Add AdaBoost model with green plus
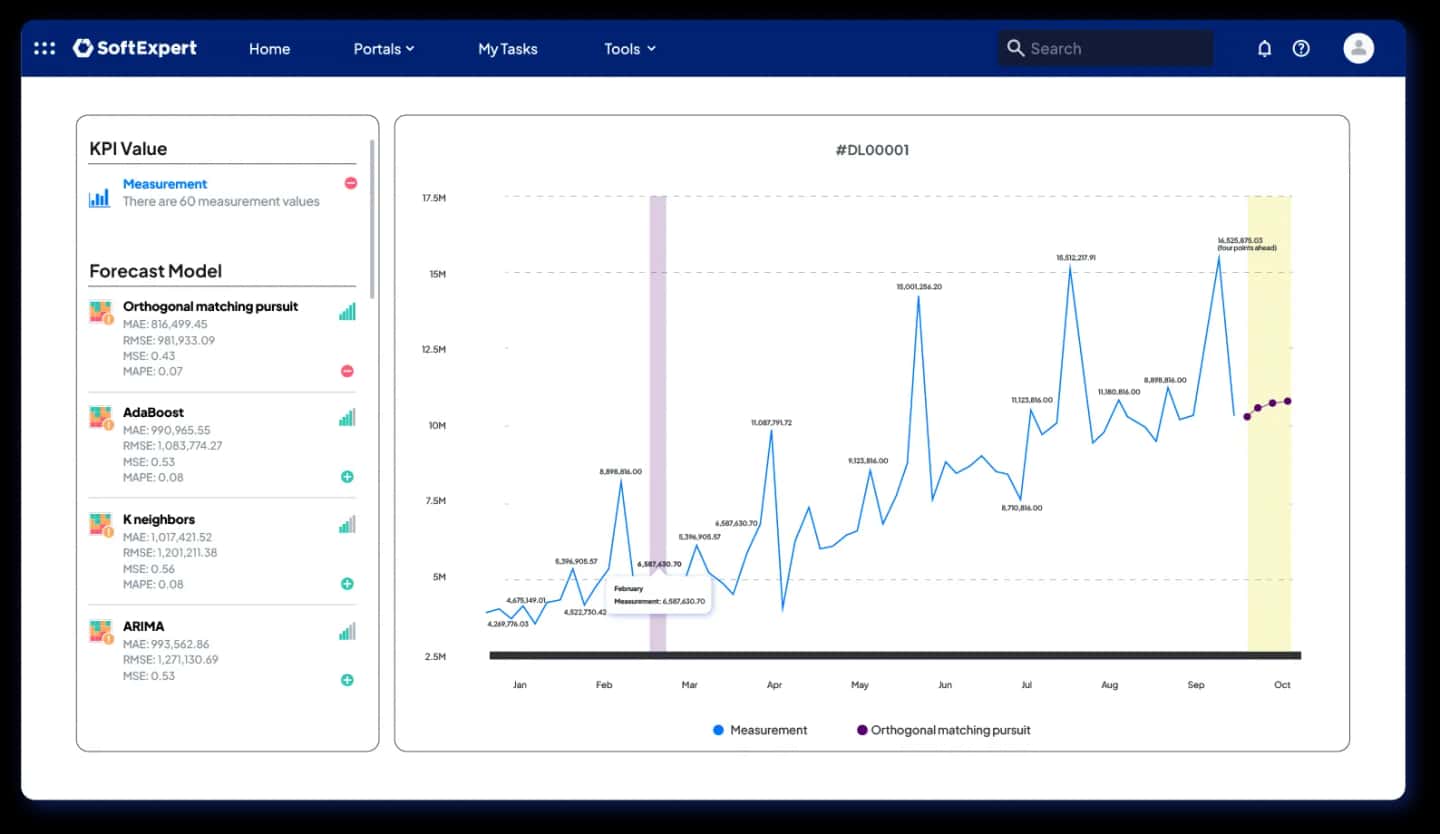The width and height of the screenshot is (1440, 834). (347, 477)
